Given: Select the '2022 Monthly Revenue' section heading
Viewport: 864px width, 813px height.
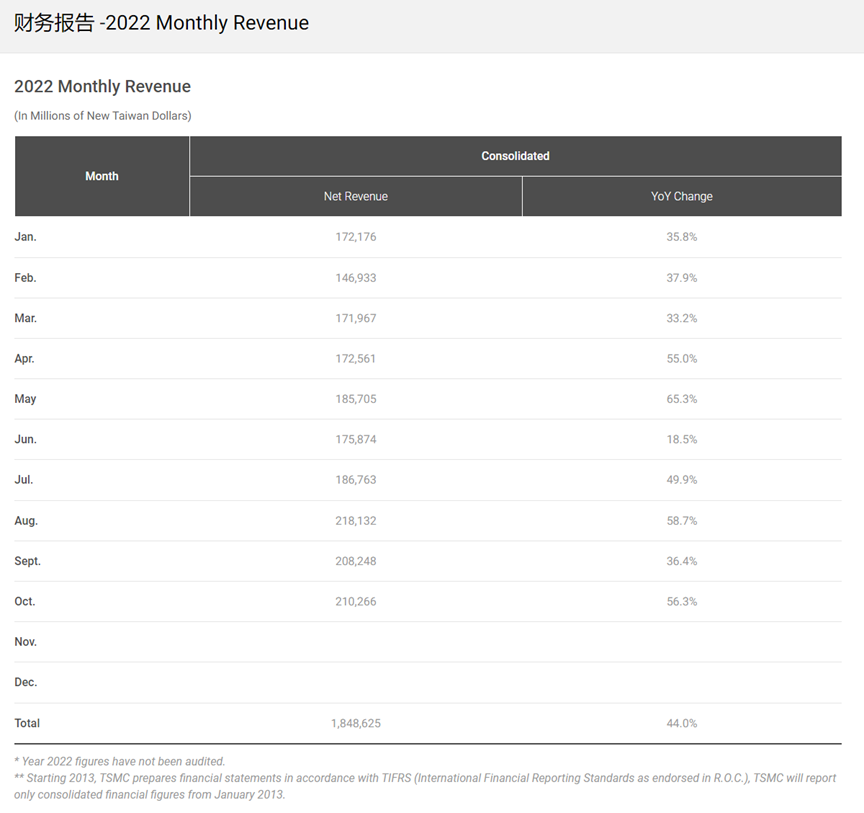Looking at the screenshot, I should pyautogui.click(x=102, y=86).
